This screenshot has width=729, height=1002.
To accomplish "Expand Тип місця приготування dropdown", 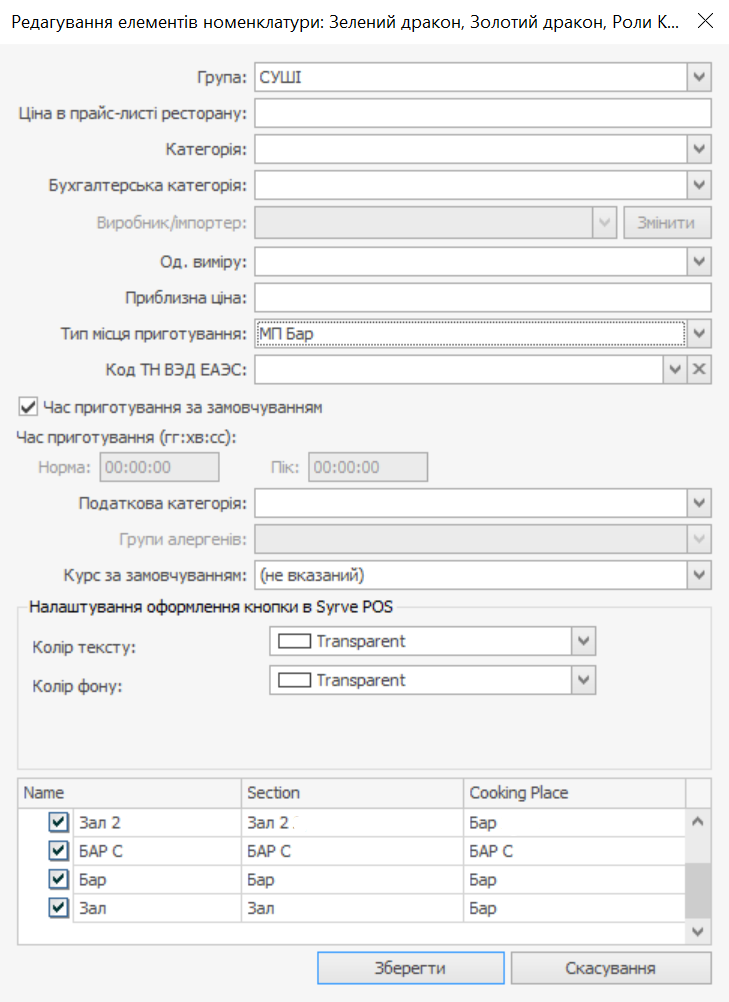I will click(x=699, y=334).
